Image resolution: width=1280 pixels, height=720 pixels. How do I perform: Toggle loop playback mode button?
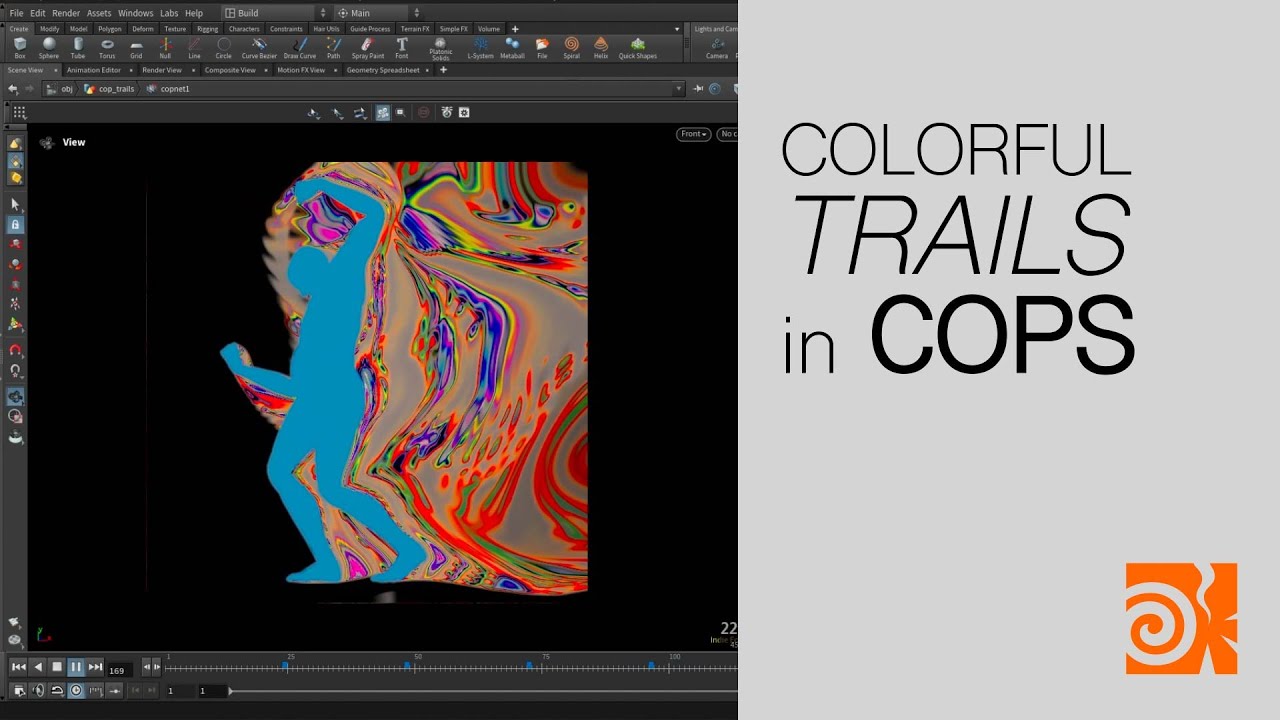pyautogui.click(x=57, y=690)
